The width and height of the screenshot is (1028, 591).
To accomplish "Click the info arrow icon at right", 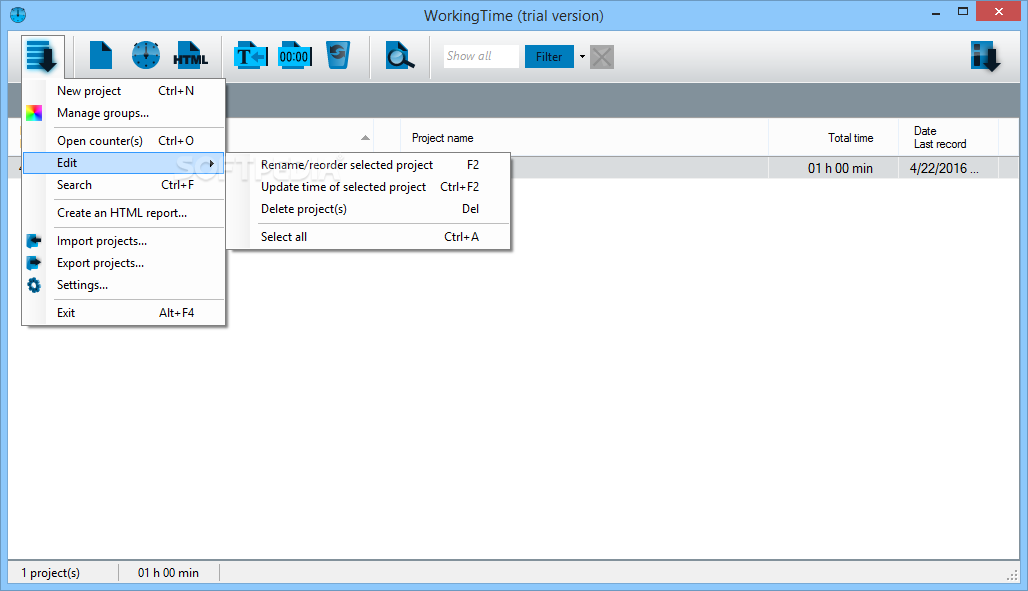I will pyautogui.click(x=985, y=56).
